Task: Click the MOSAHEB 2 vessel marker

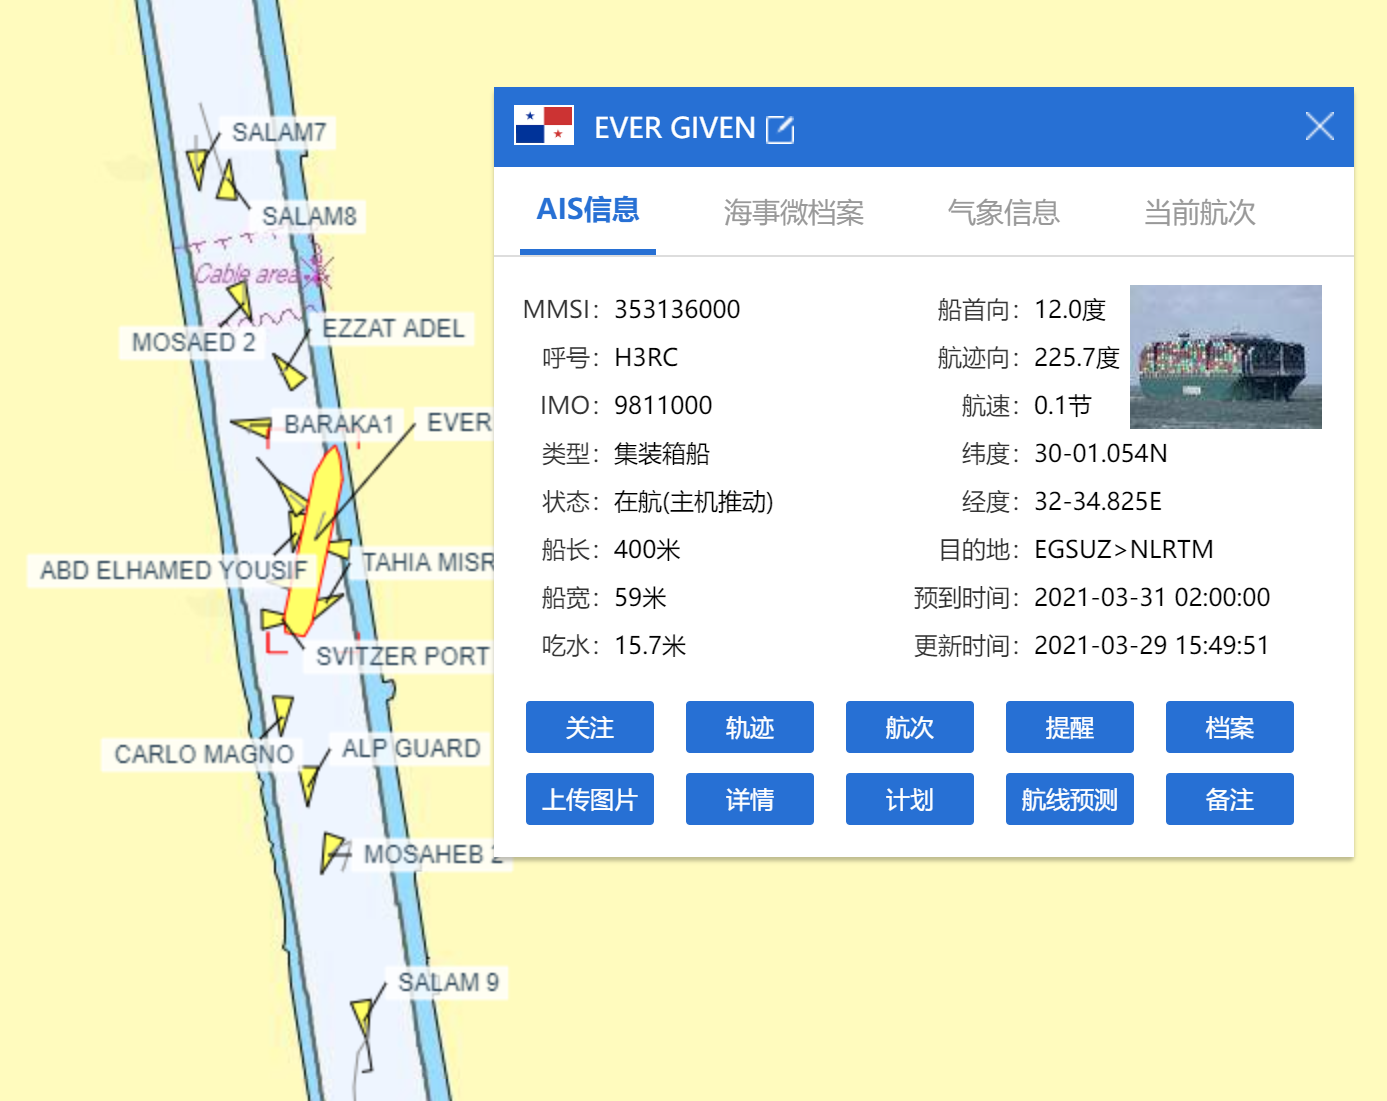Action: click(332, 852)
